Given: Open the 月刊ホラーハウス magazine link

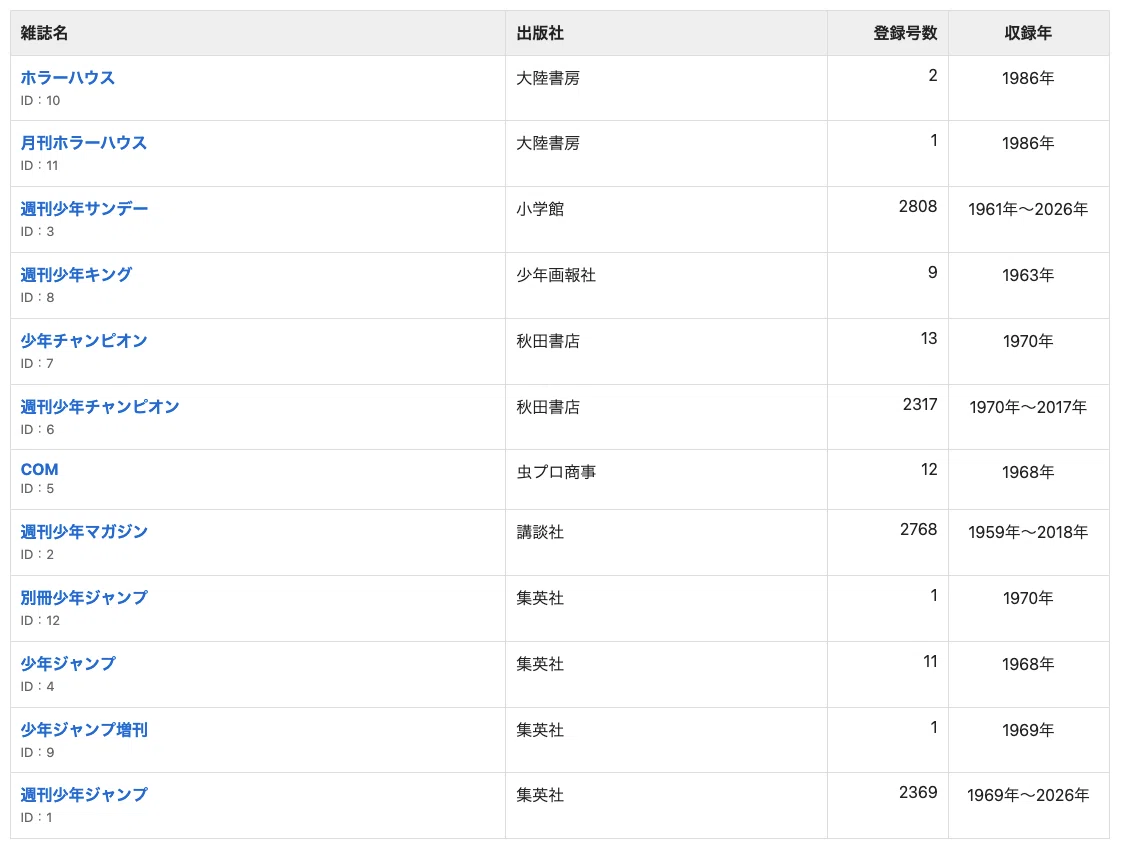Looking at the screenshot, I should tap(84, 142).
